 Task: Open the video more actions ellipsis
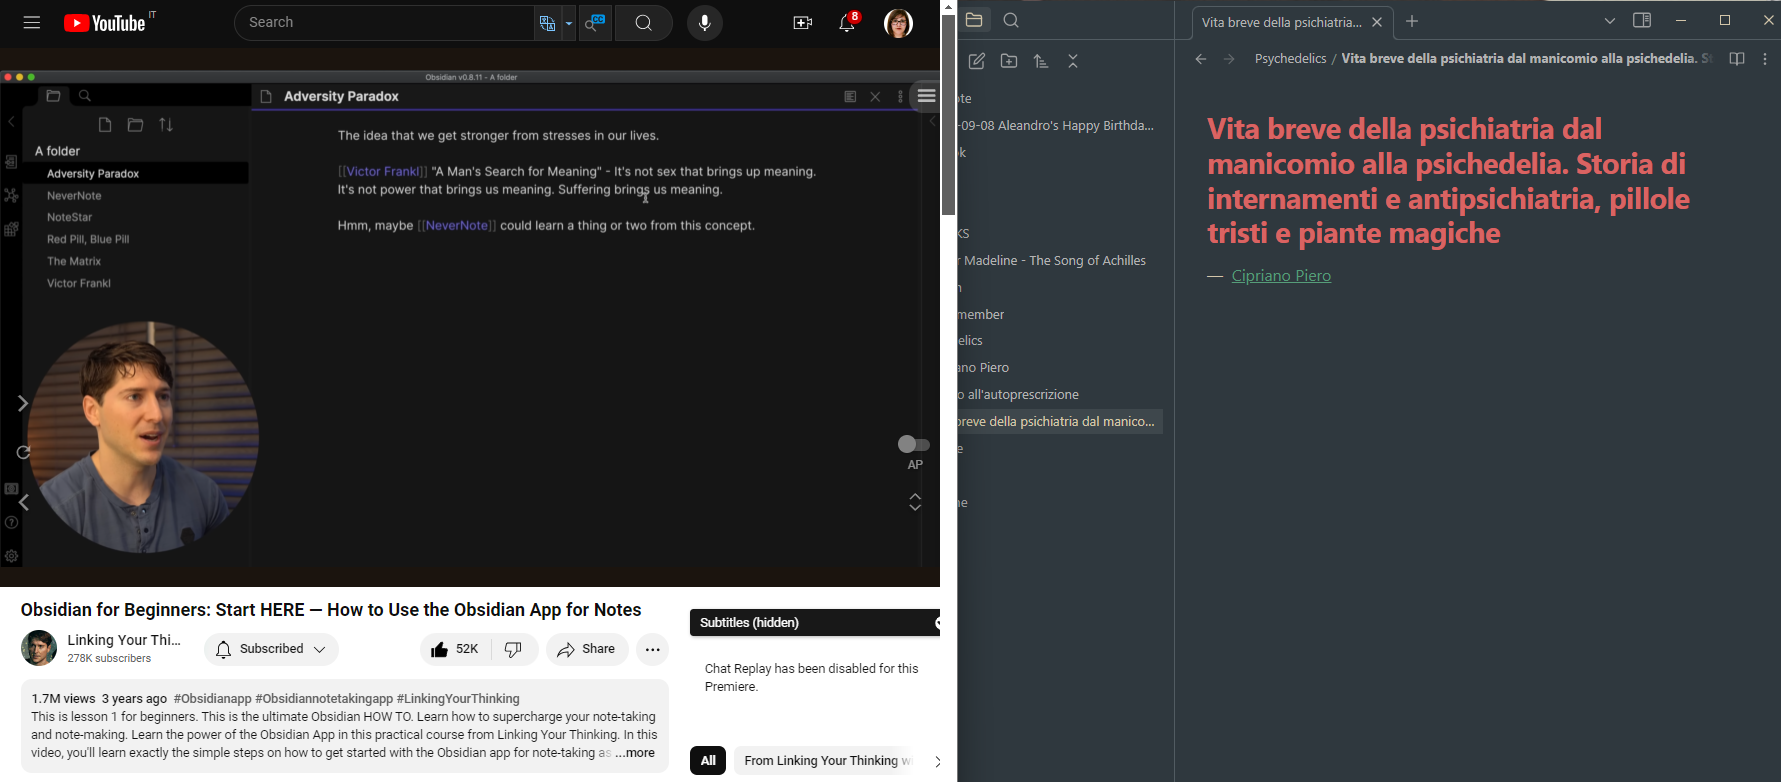(x=653, y=649)
